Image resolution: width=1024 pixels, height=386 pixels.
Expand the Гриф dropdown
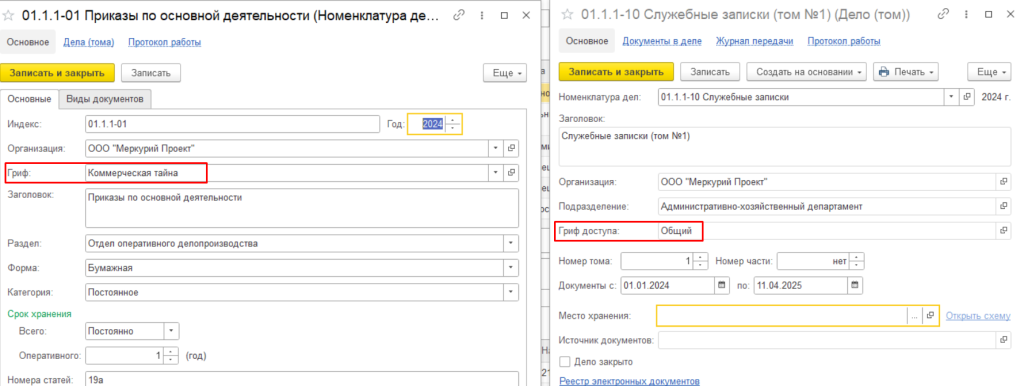click(x=496, y=172)
